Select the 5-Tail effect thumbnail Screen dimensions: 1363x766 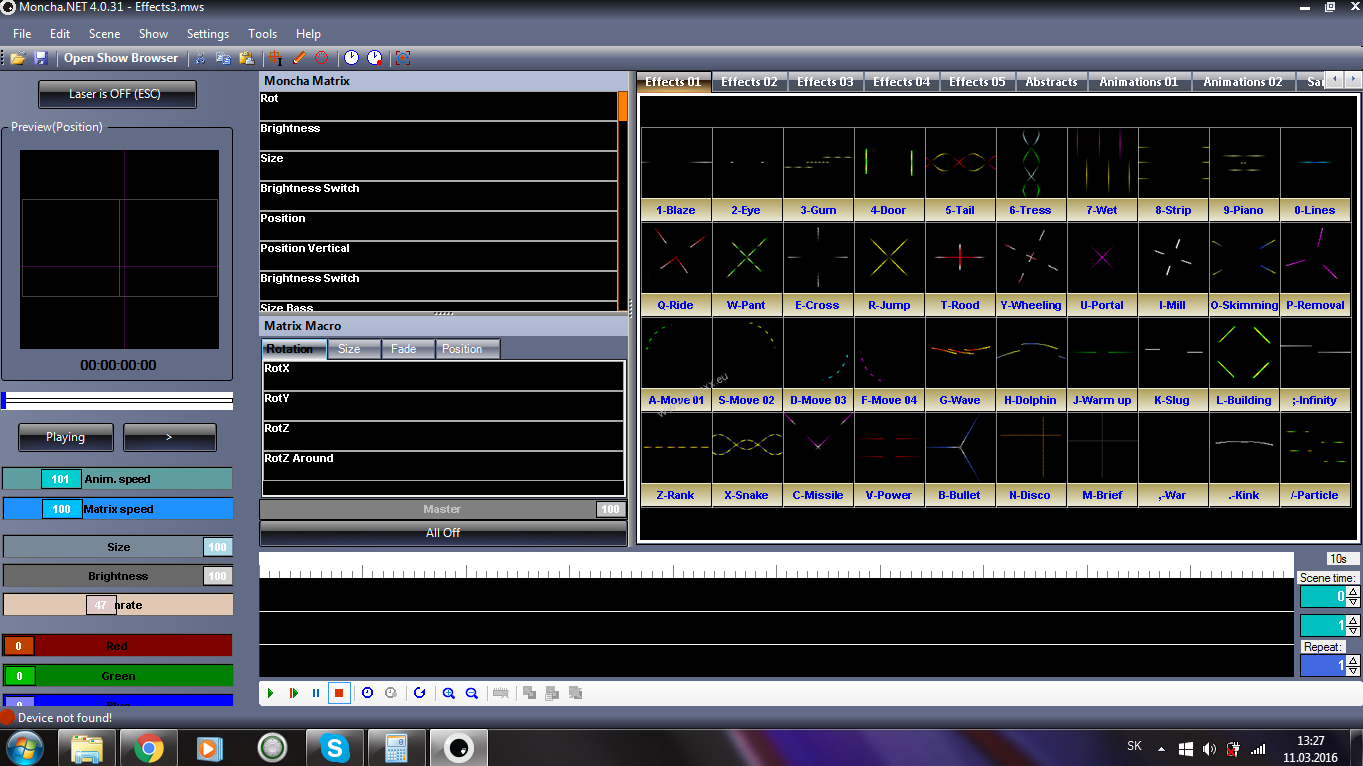pos(960,173)
